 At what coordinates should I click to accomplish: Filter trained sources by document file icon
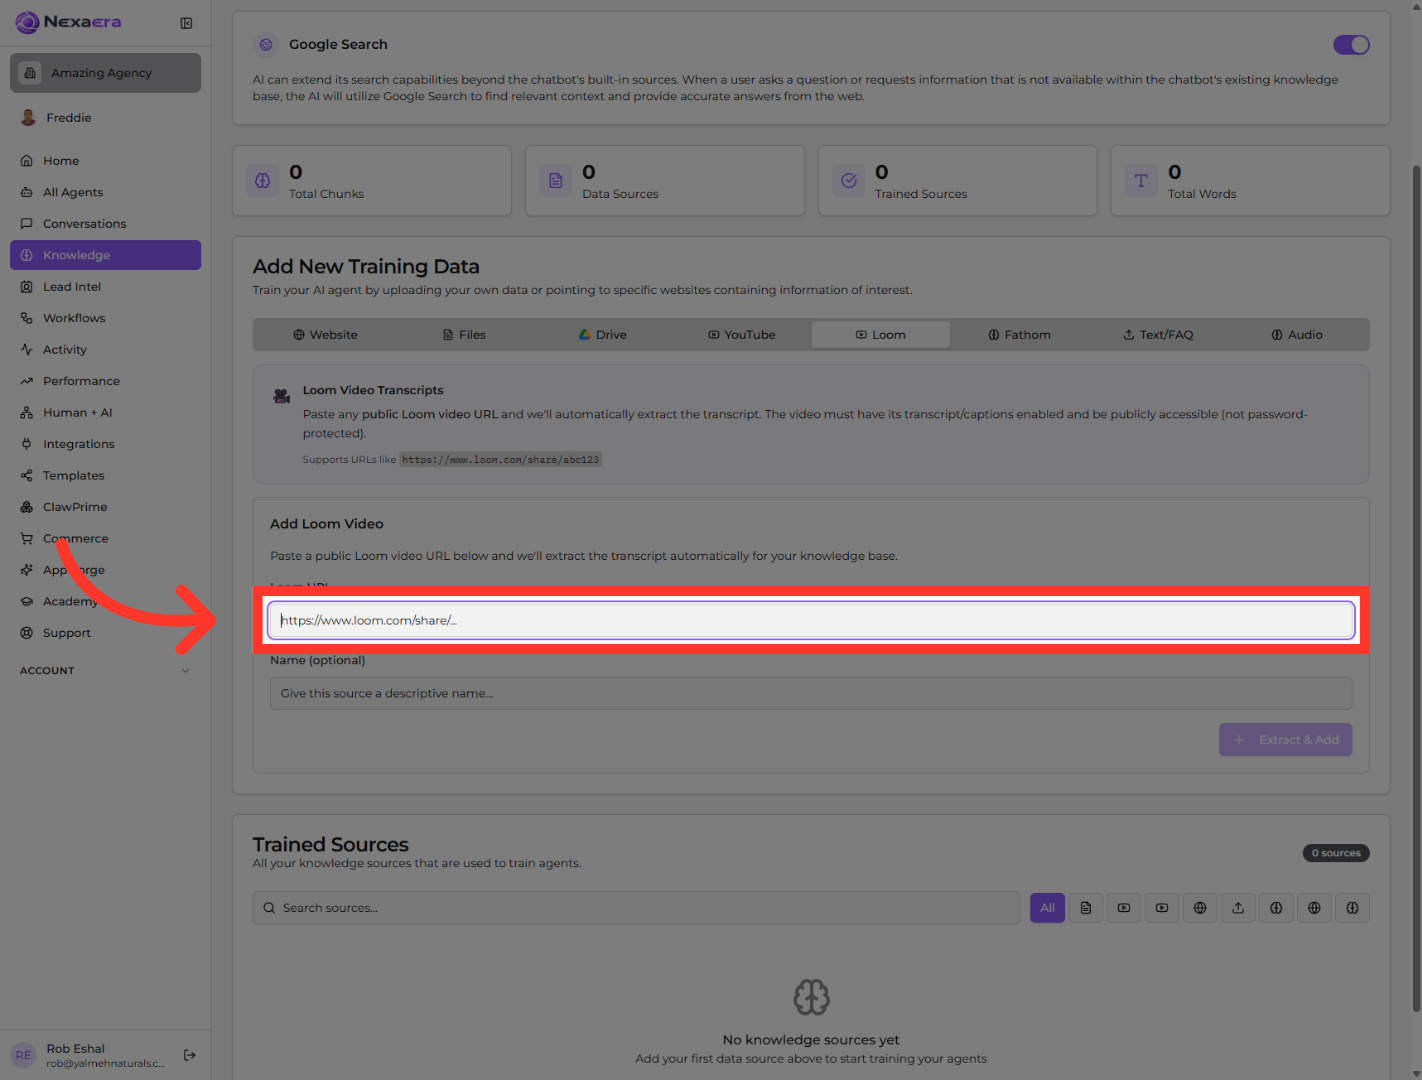pos(1086,908)
